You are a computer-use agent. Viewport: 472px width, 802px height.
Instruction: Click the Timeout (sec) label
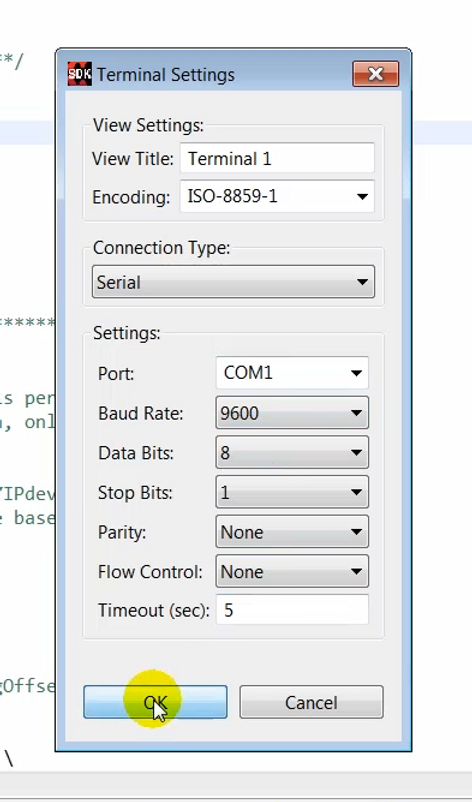click(154, 611)
